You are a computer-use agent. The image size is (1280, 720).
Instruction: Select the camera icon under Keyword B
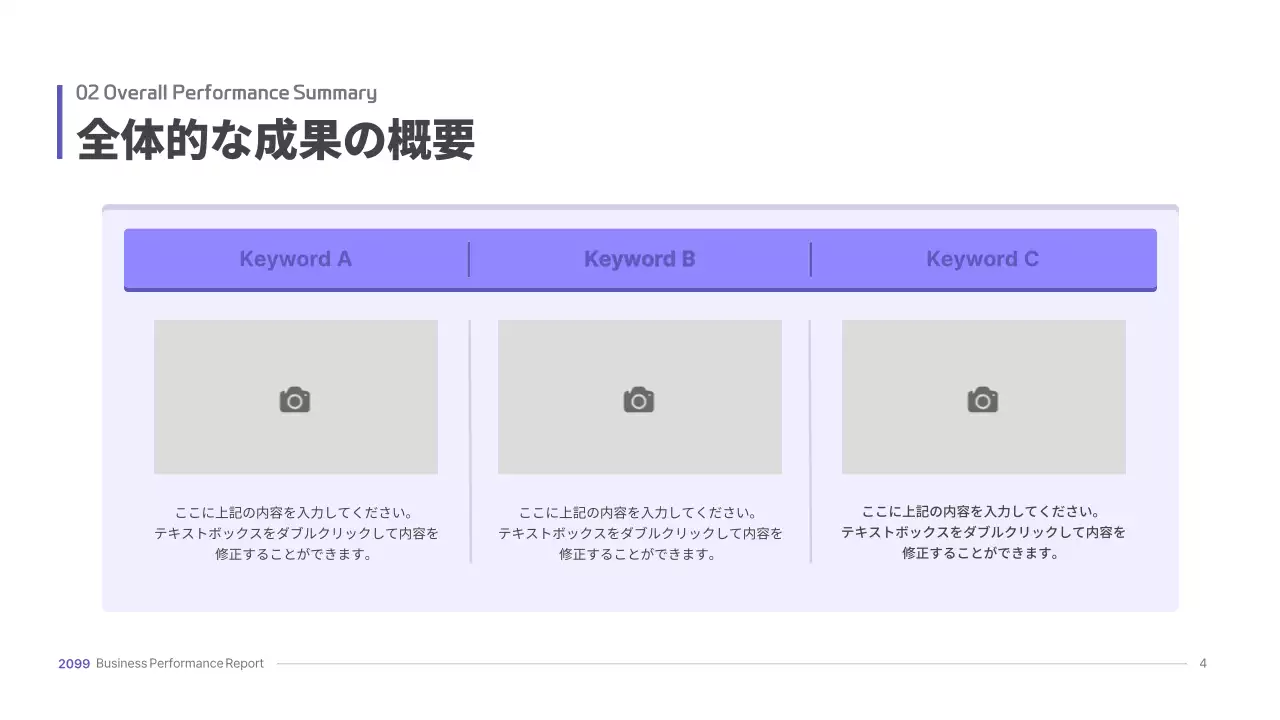coord(639,400)
